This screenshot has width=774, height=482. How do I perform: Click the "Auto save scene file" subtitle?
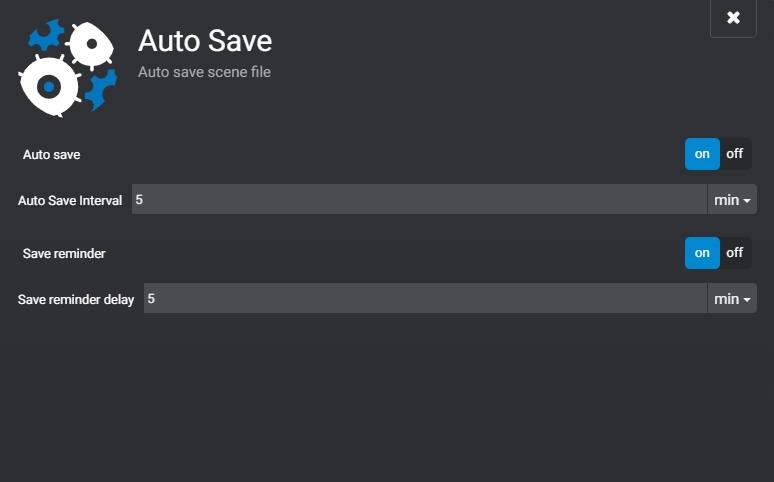(204, 72)
